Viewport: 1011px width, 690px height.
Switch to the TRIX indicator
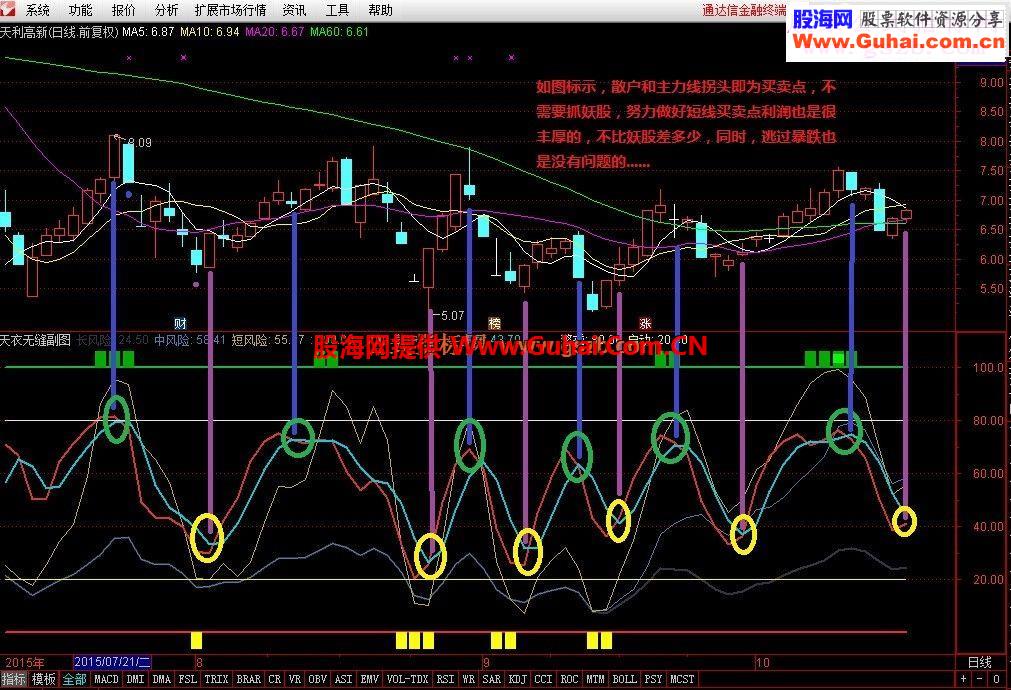pos(216,679)
